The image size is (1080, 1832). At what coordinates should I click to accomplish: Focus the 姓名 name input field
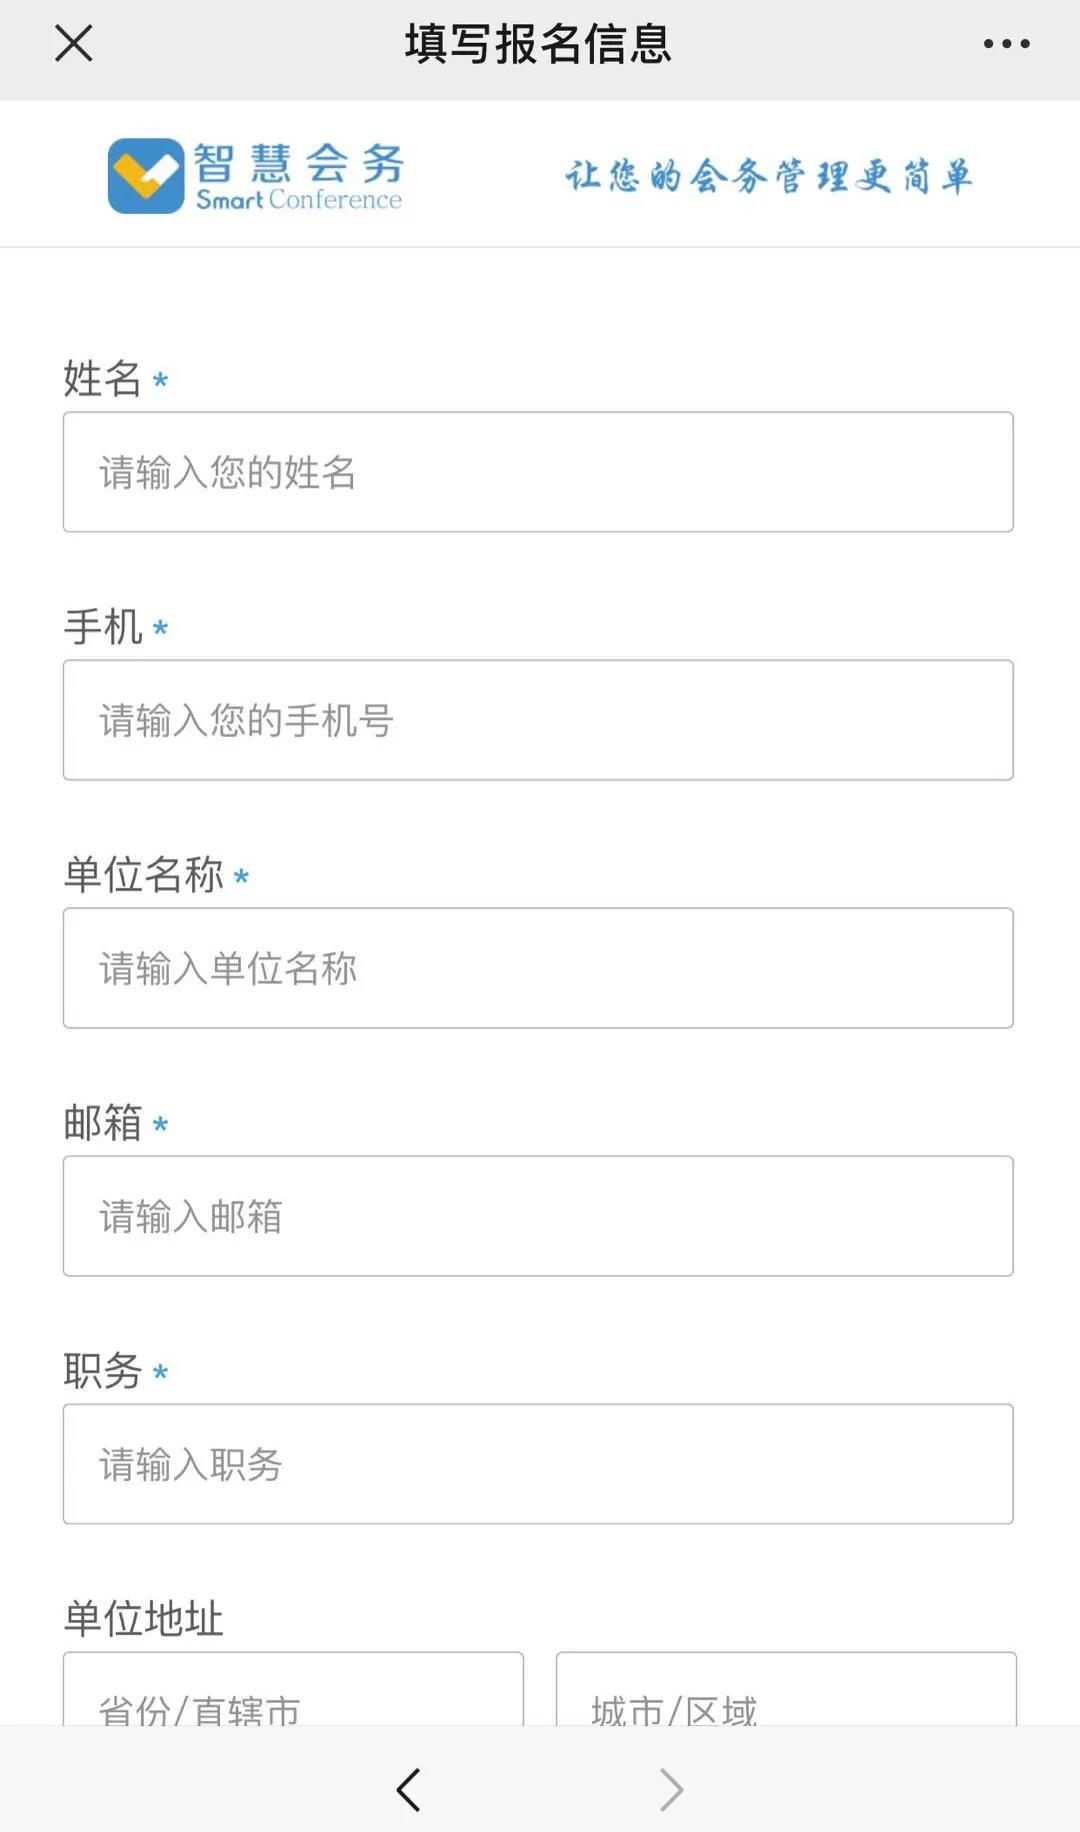538,472
